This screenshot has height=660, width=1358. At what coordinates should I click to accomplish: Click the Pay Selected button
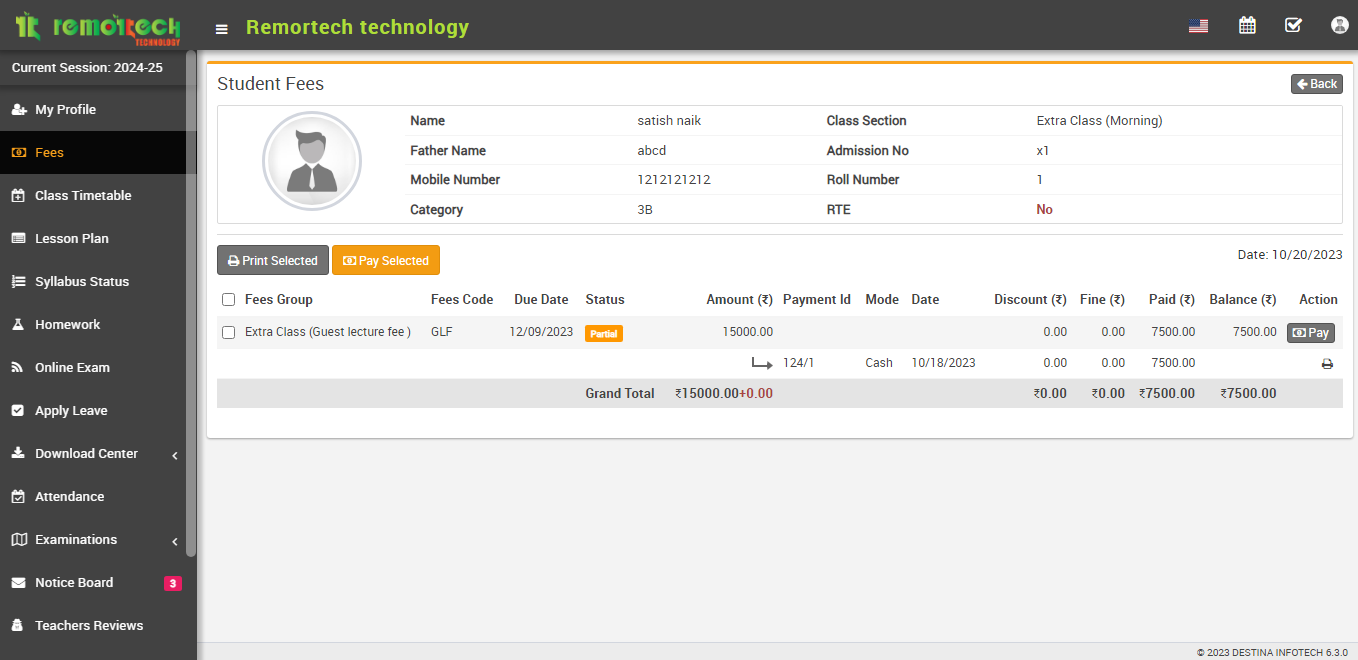point(385,260)
